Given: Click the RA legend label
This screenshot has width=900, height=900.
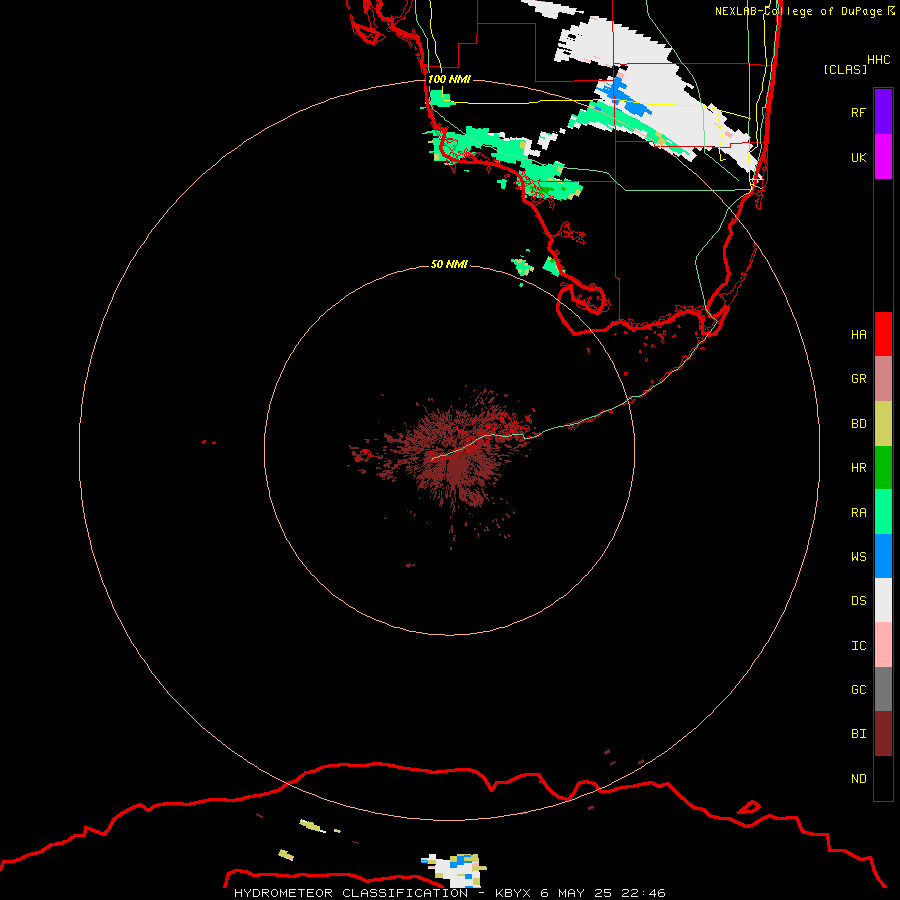Looking at the screenshot, I should pyautogui.click(x=858, y=513).
